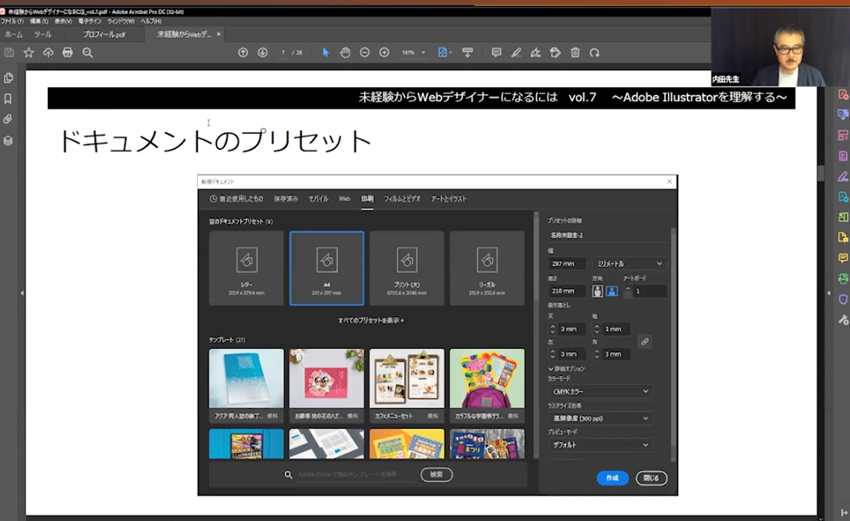Image resolution: width=850 pixels, height=521 pixels.
Task: Toggle the bleed link chain icon
Action: click(645, 342)
